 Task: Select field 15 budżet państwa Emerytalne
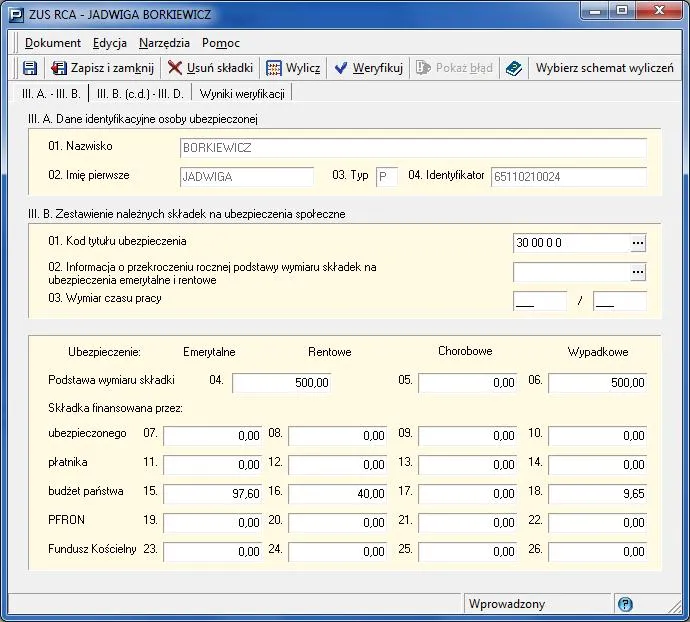(213, 493)
